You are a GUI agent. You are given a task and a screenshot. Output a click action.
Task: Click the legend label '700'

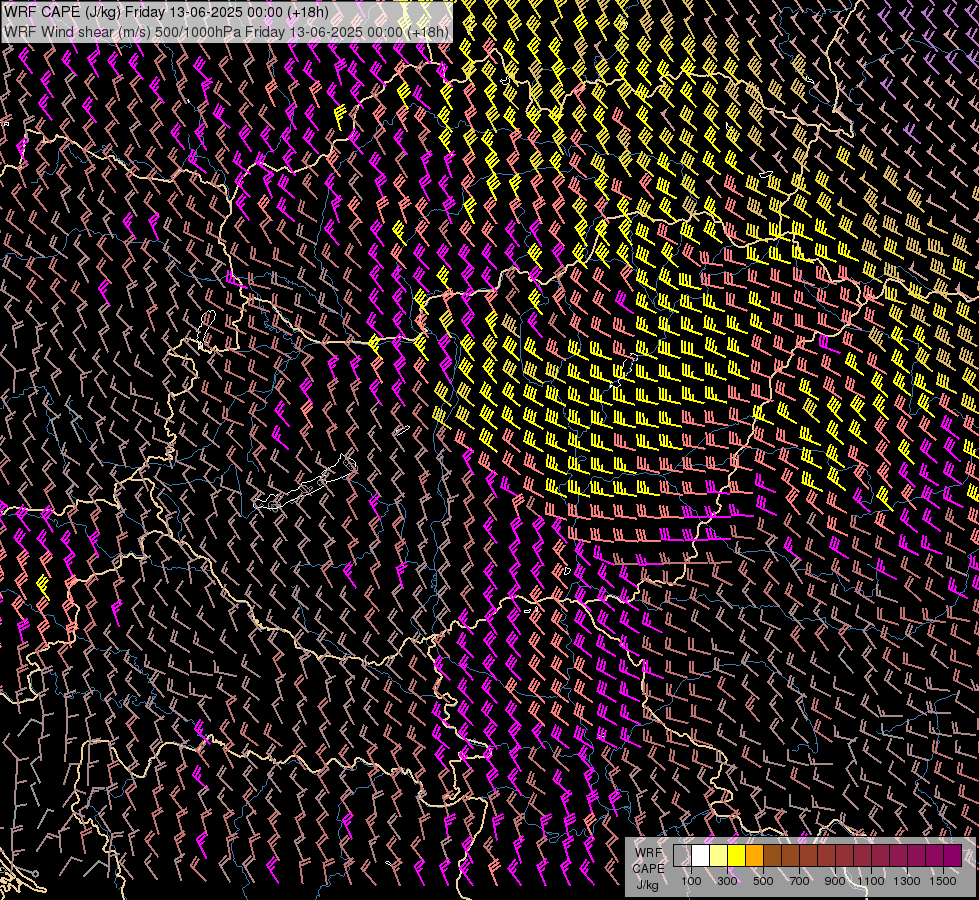[799, 881]
